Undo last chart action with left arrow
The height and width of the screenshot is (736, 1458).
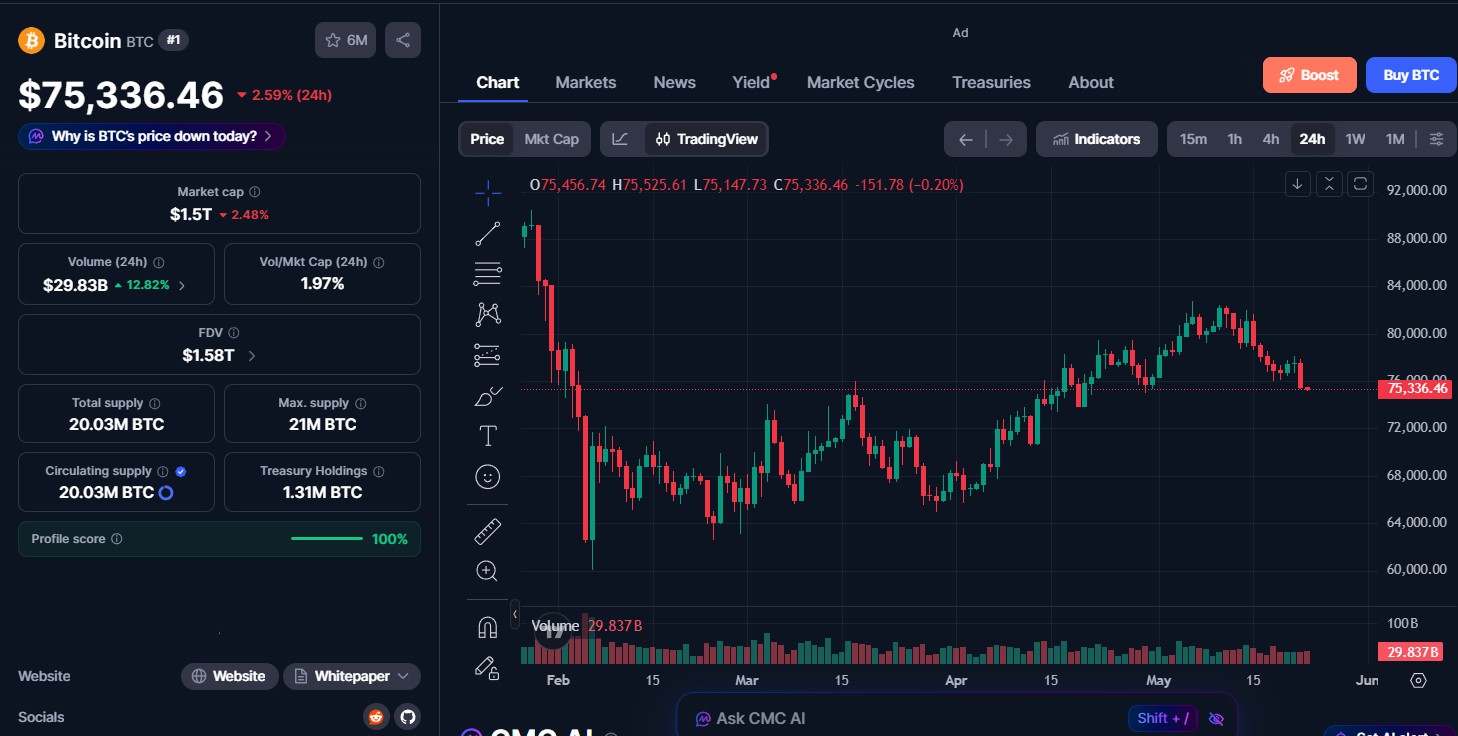coord(965,139)
